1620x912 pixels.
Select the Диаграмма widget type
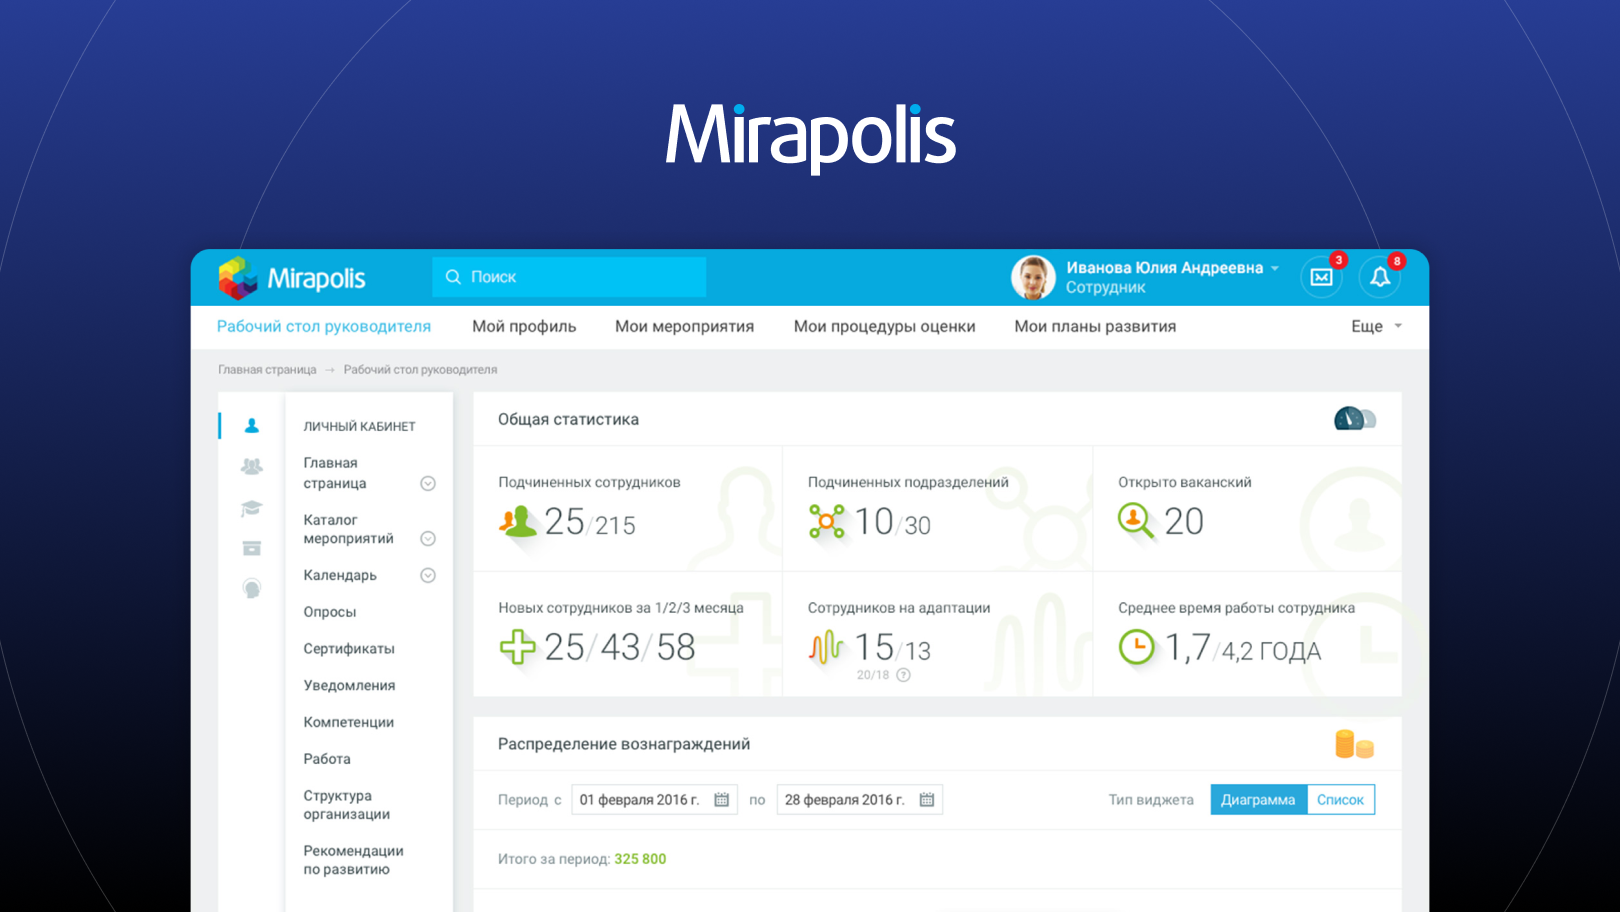click(x=1258, y=800)
